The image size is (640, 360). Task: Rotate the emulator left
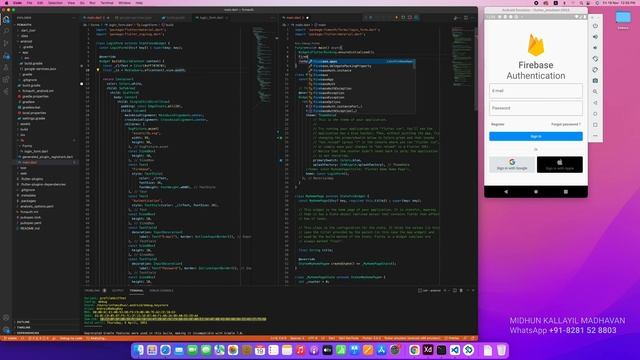click(595, 59)
